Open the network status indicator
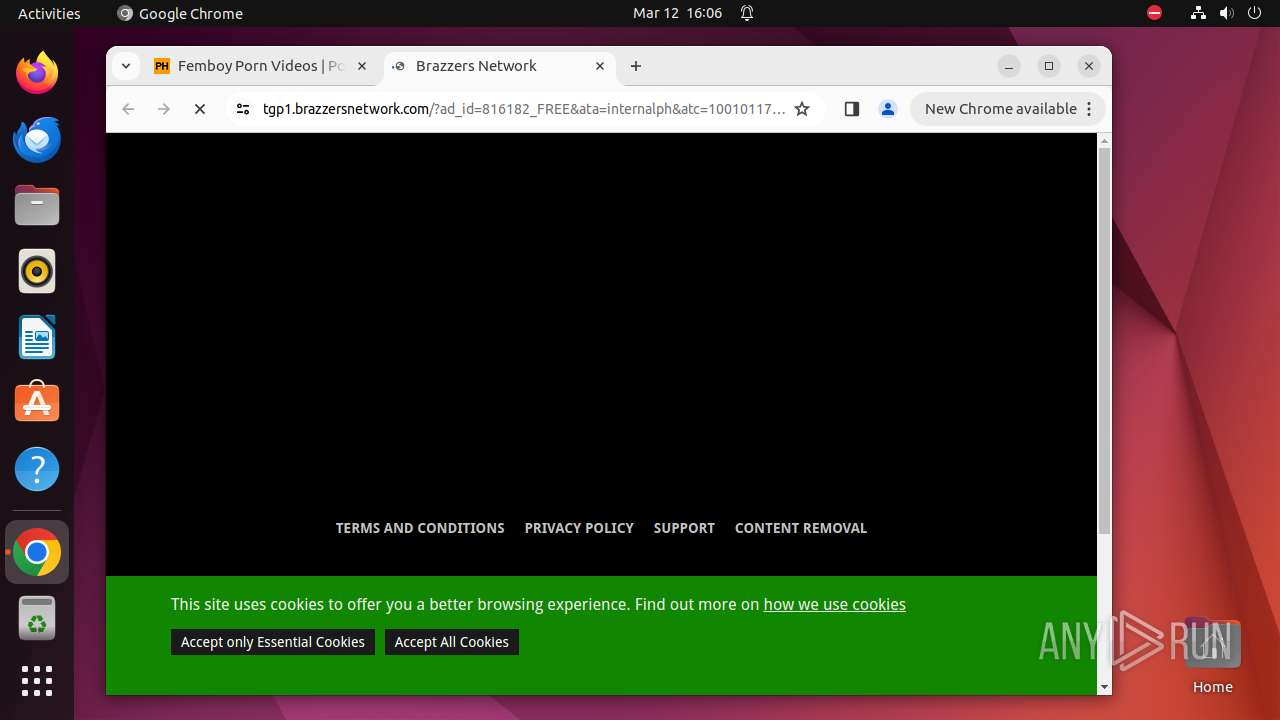The width and height of the screenshot is (1280, 720). click(x=1198, y=13)
